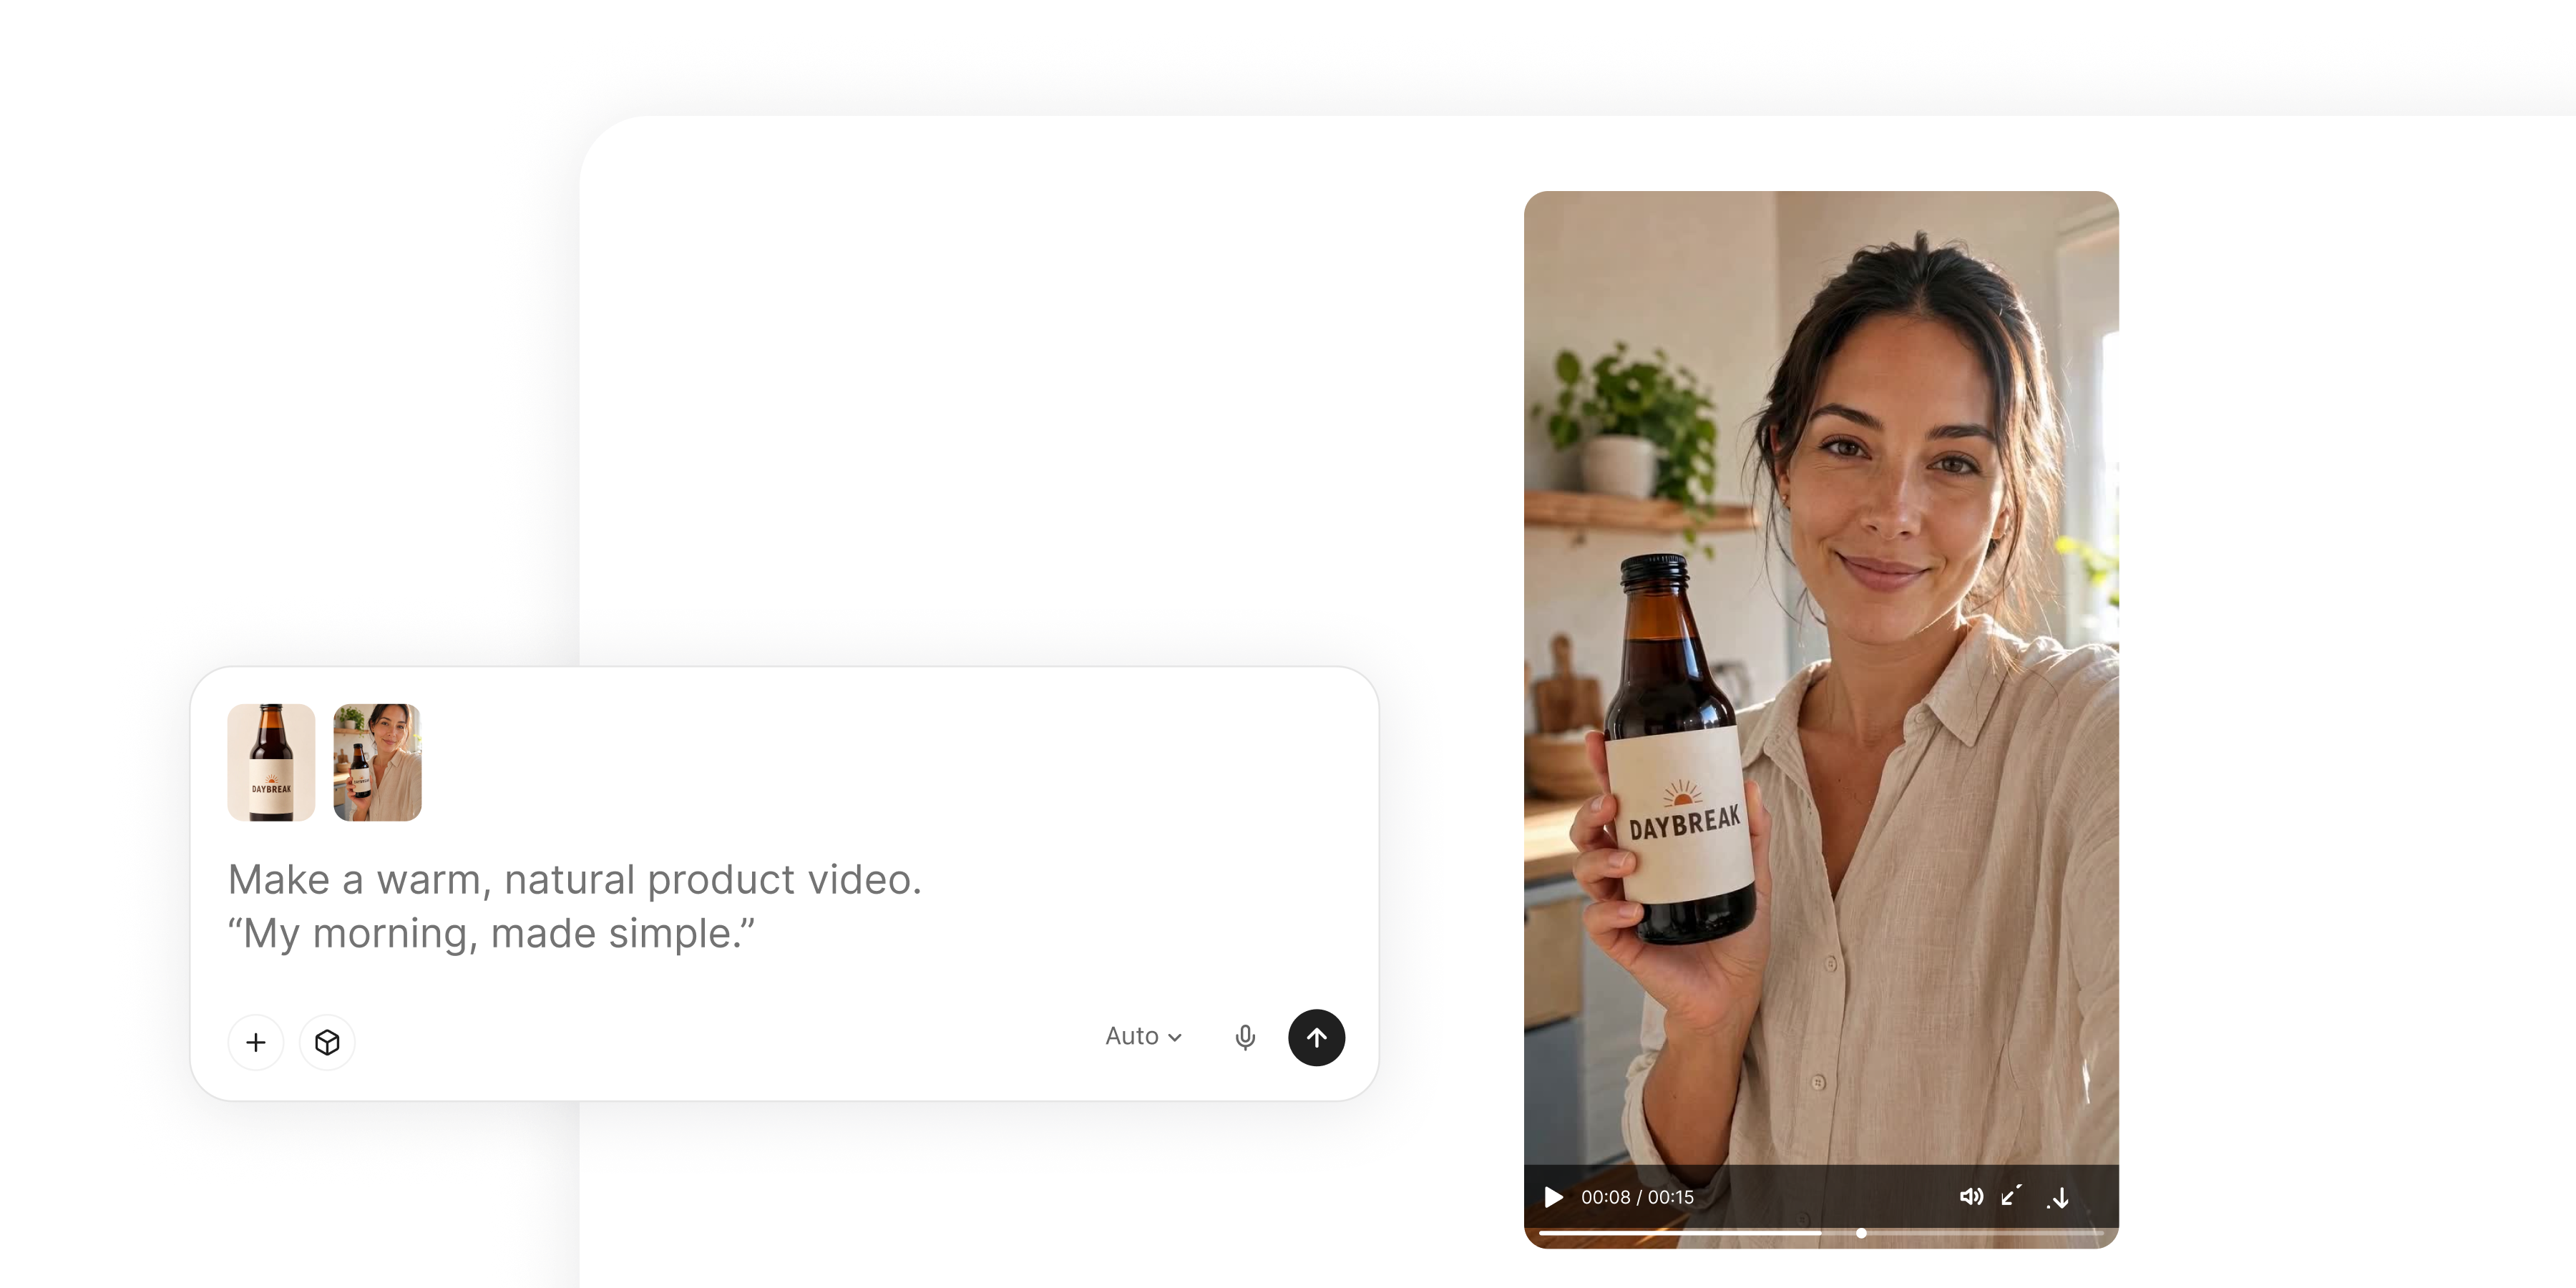Open the Auto mode dropdown

pos(1144,1036)
